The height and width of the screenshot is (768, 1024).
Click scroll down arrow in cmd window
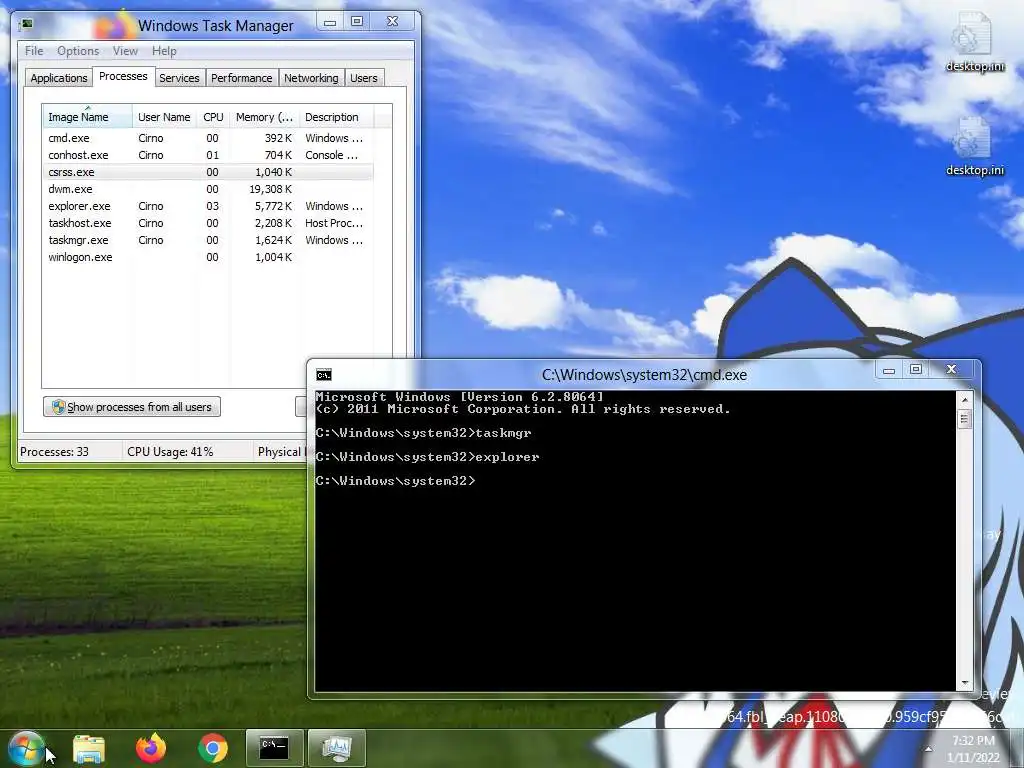(965, 683)
